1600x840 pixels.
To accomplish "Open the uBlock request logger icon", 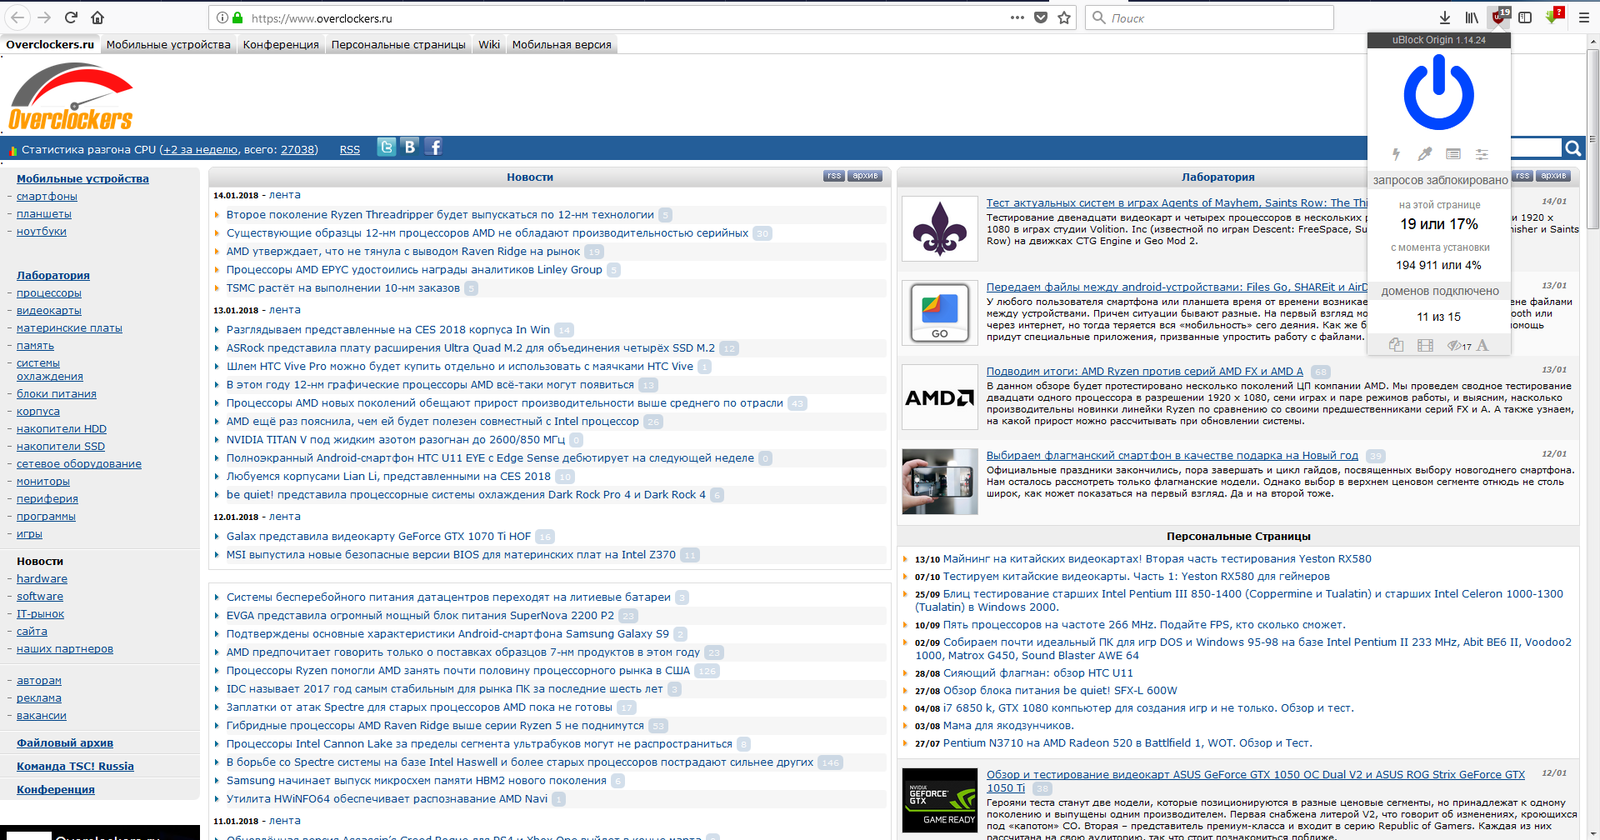I will click(x=1453, y=154).
